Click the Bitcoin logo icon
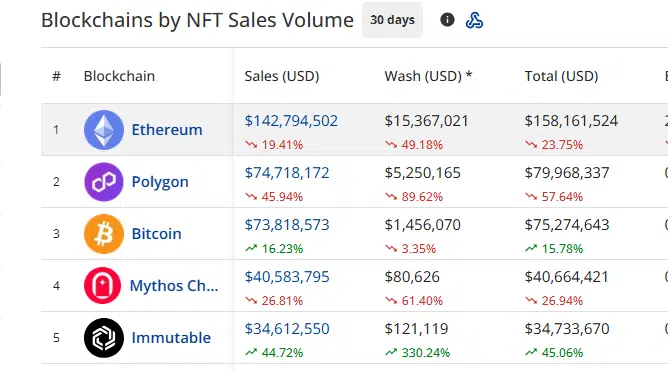Image resolution: width=668 pixels, height=370 pixels. point(104,234)
